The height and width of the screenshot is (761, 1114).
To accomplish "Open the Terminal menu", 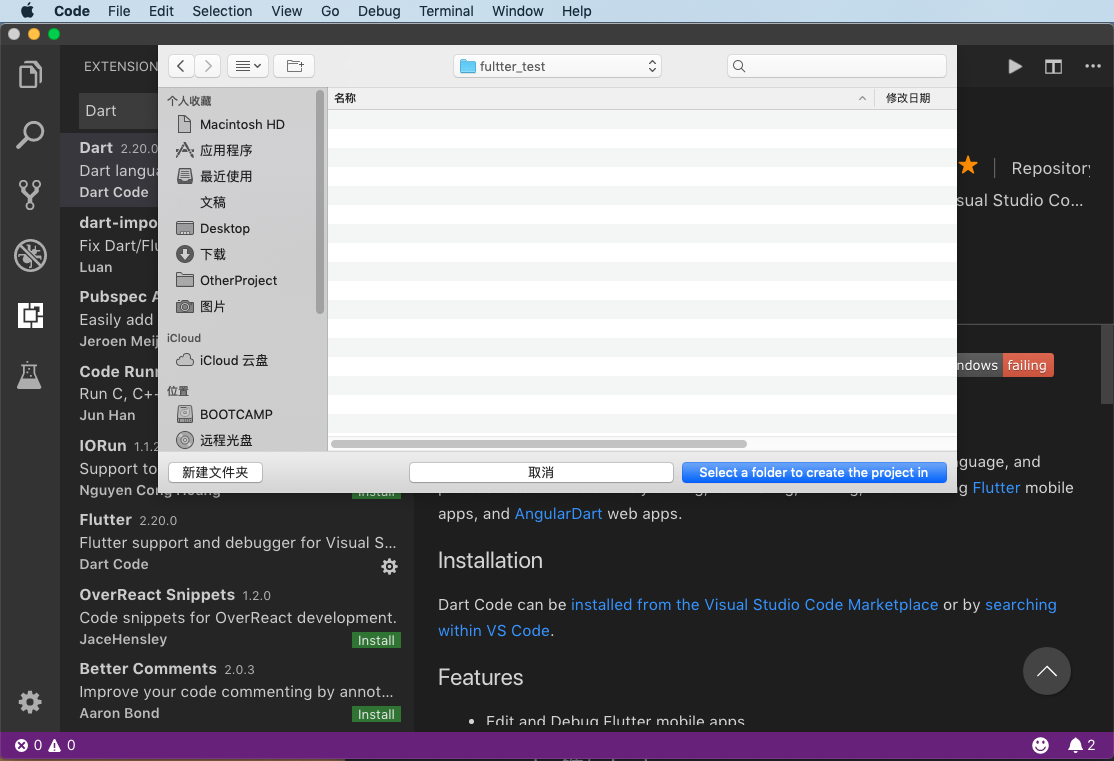I will click(446, 11).
